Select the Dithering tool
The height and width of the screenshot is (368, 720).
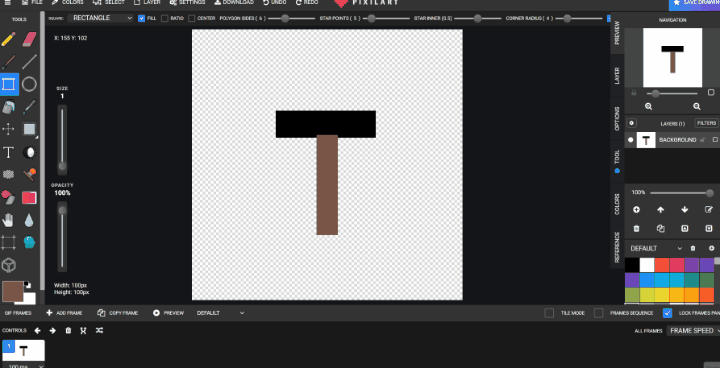coord(8,175)
